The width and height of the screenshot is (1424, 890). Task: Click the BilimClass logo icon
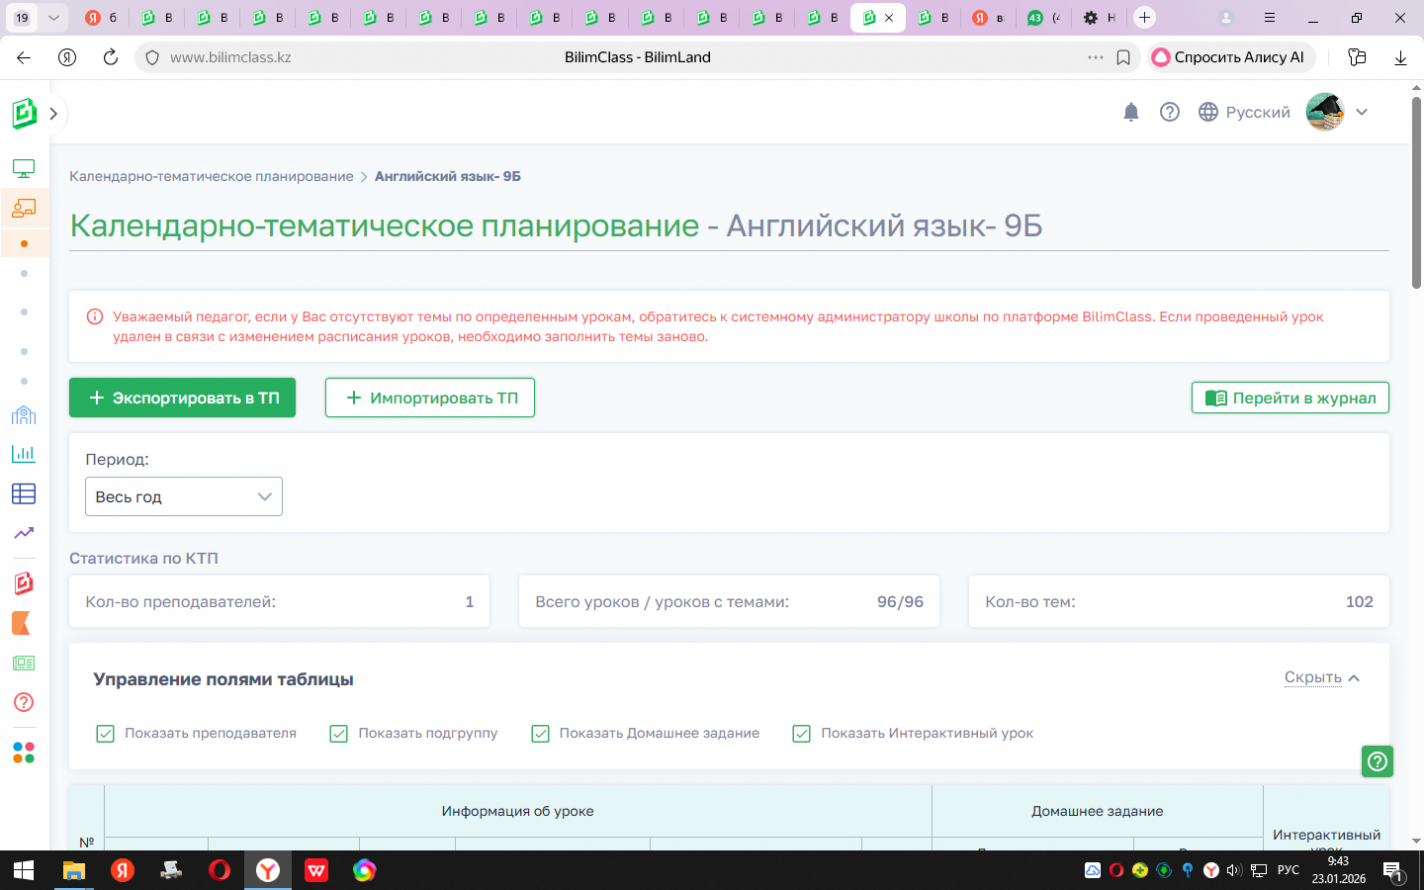tap(24, 113)
